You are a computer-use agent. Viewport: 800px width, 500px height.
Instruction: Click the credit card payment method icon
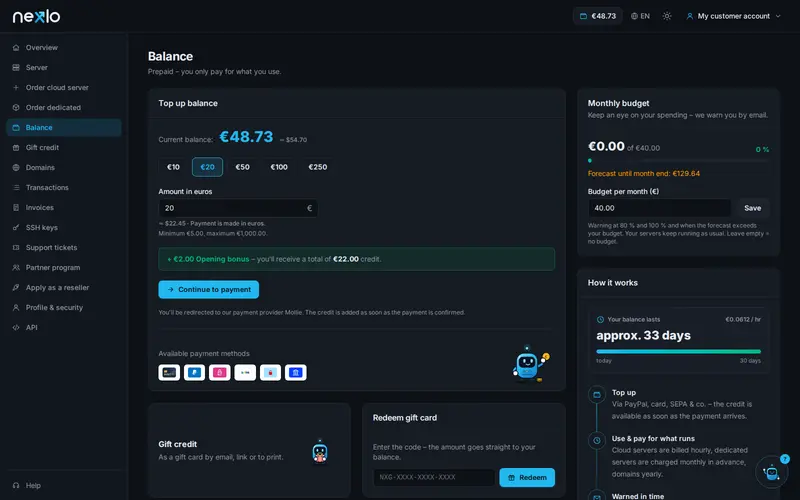169,372
